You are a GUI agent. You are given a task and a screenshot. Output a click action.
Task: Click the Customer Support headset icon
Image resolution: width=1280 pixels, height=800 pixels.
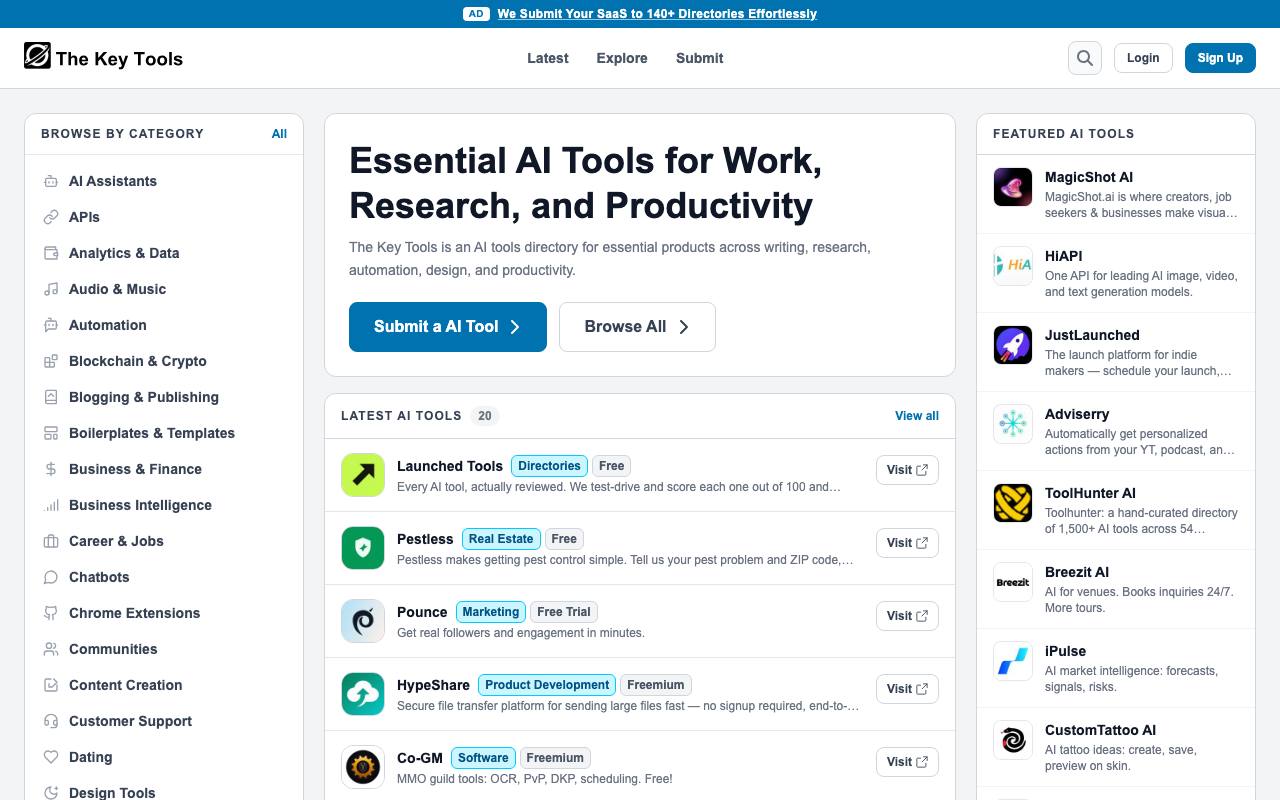51,721
